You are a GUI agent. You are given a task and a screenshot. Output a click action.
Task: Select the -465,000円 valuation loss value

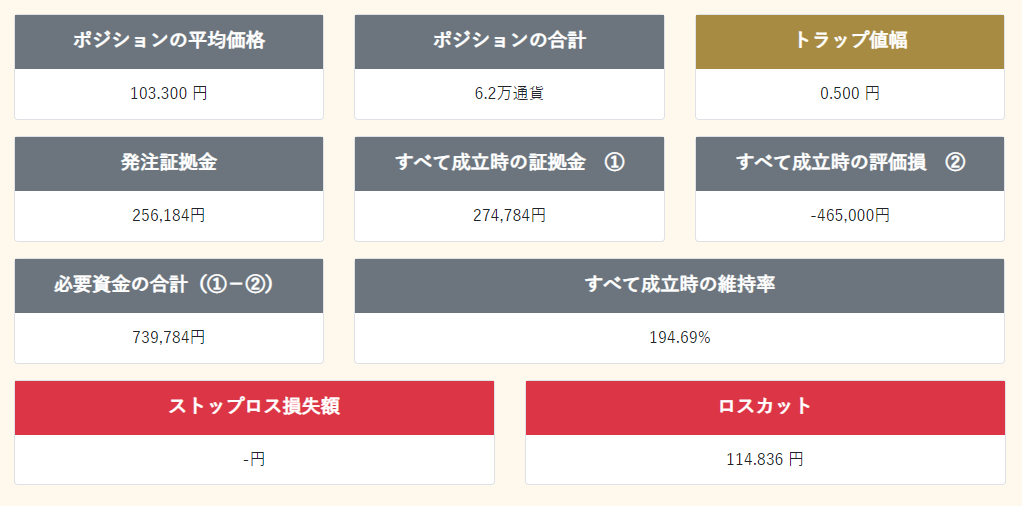coord(850,215)
